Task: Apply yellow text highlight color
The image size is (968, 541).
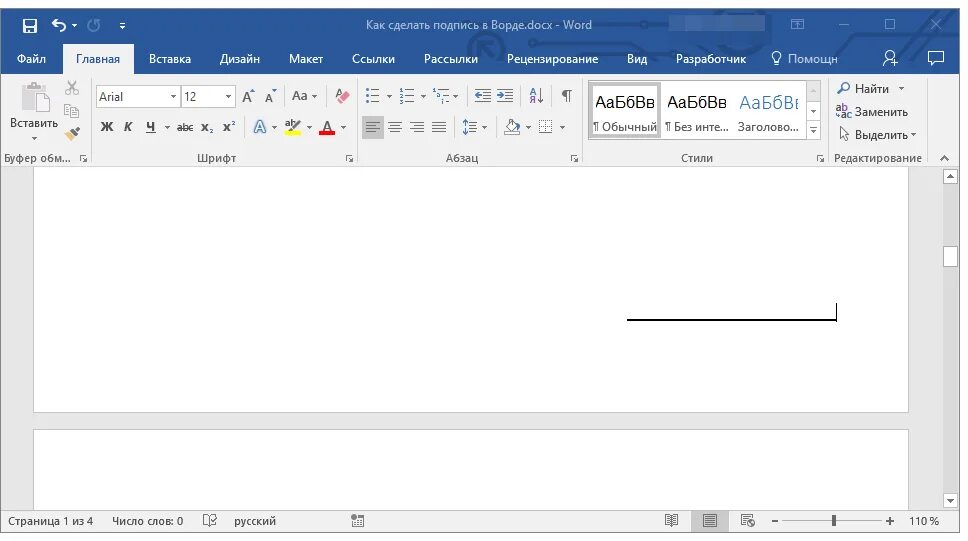Action: [x=293, y=127]
